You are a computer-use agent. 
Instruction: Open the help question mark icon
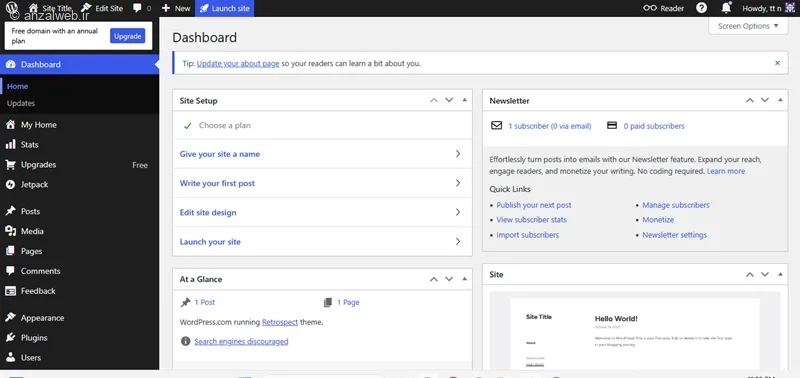pos(702,8)
